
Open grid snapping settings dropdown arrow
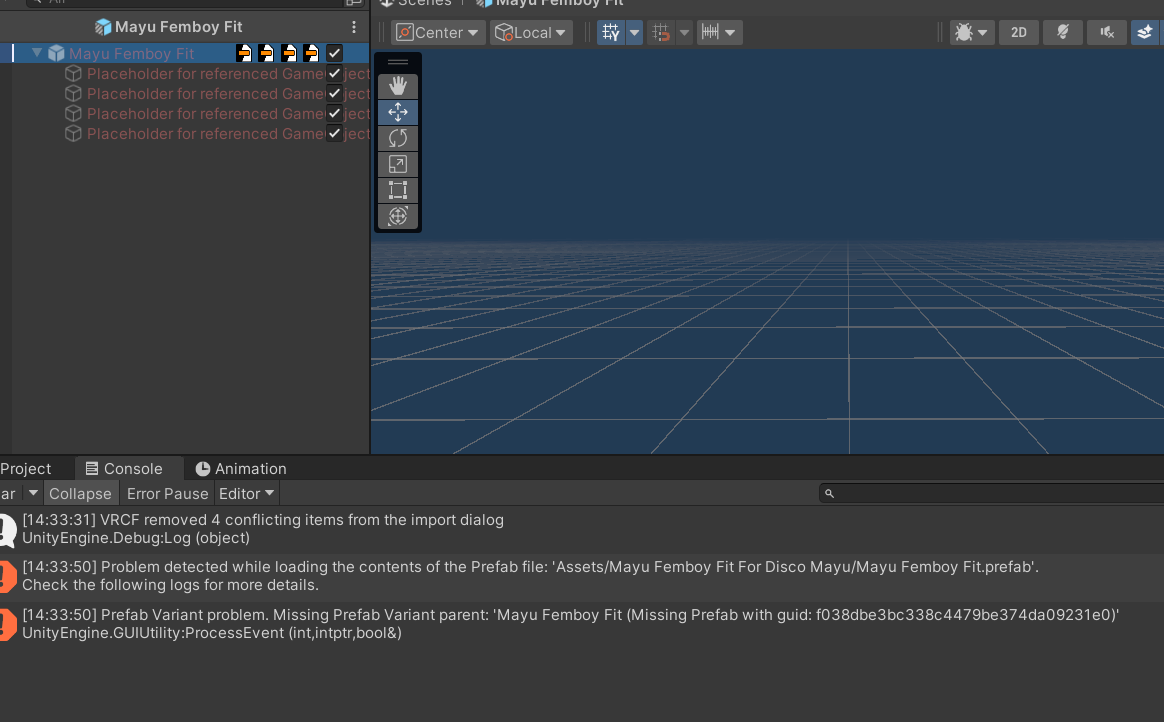coord(684,33)
